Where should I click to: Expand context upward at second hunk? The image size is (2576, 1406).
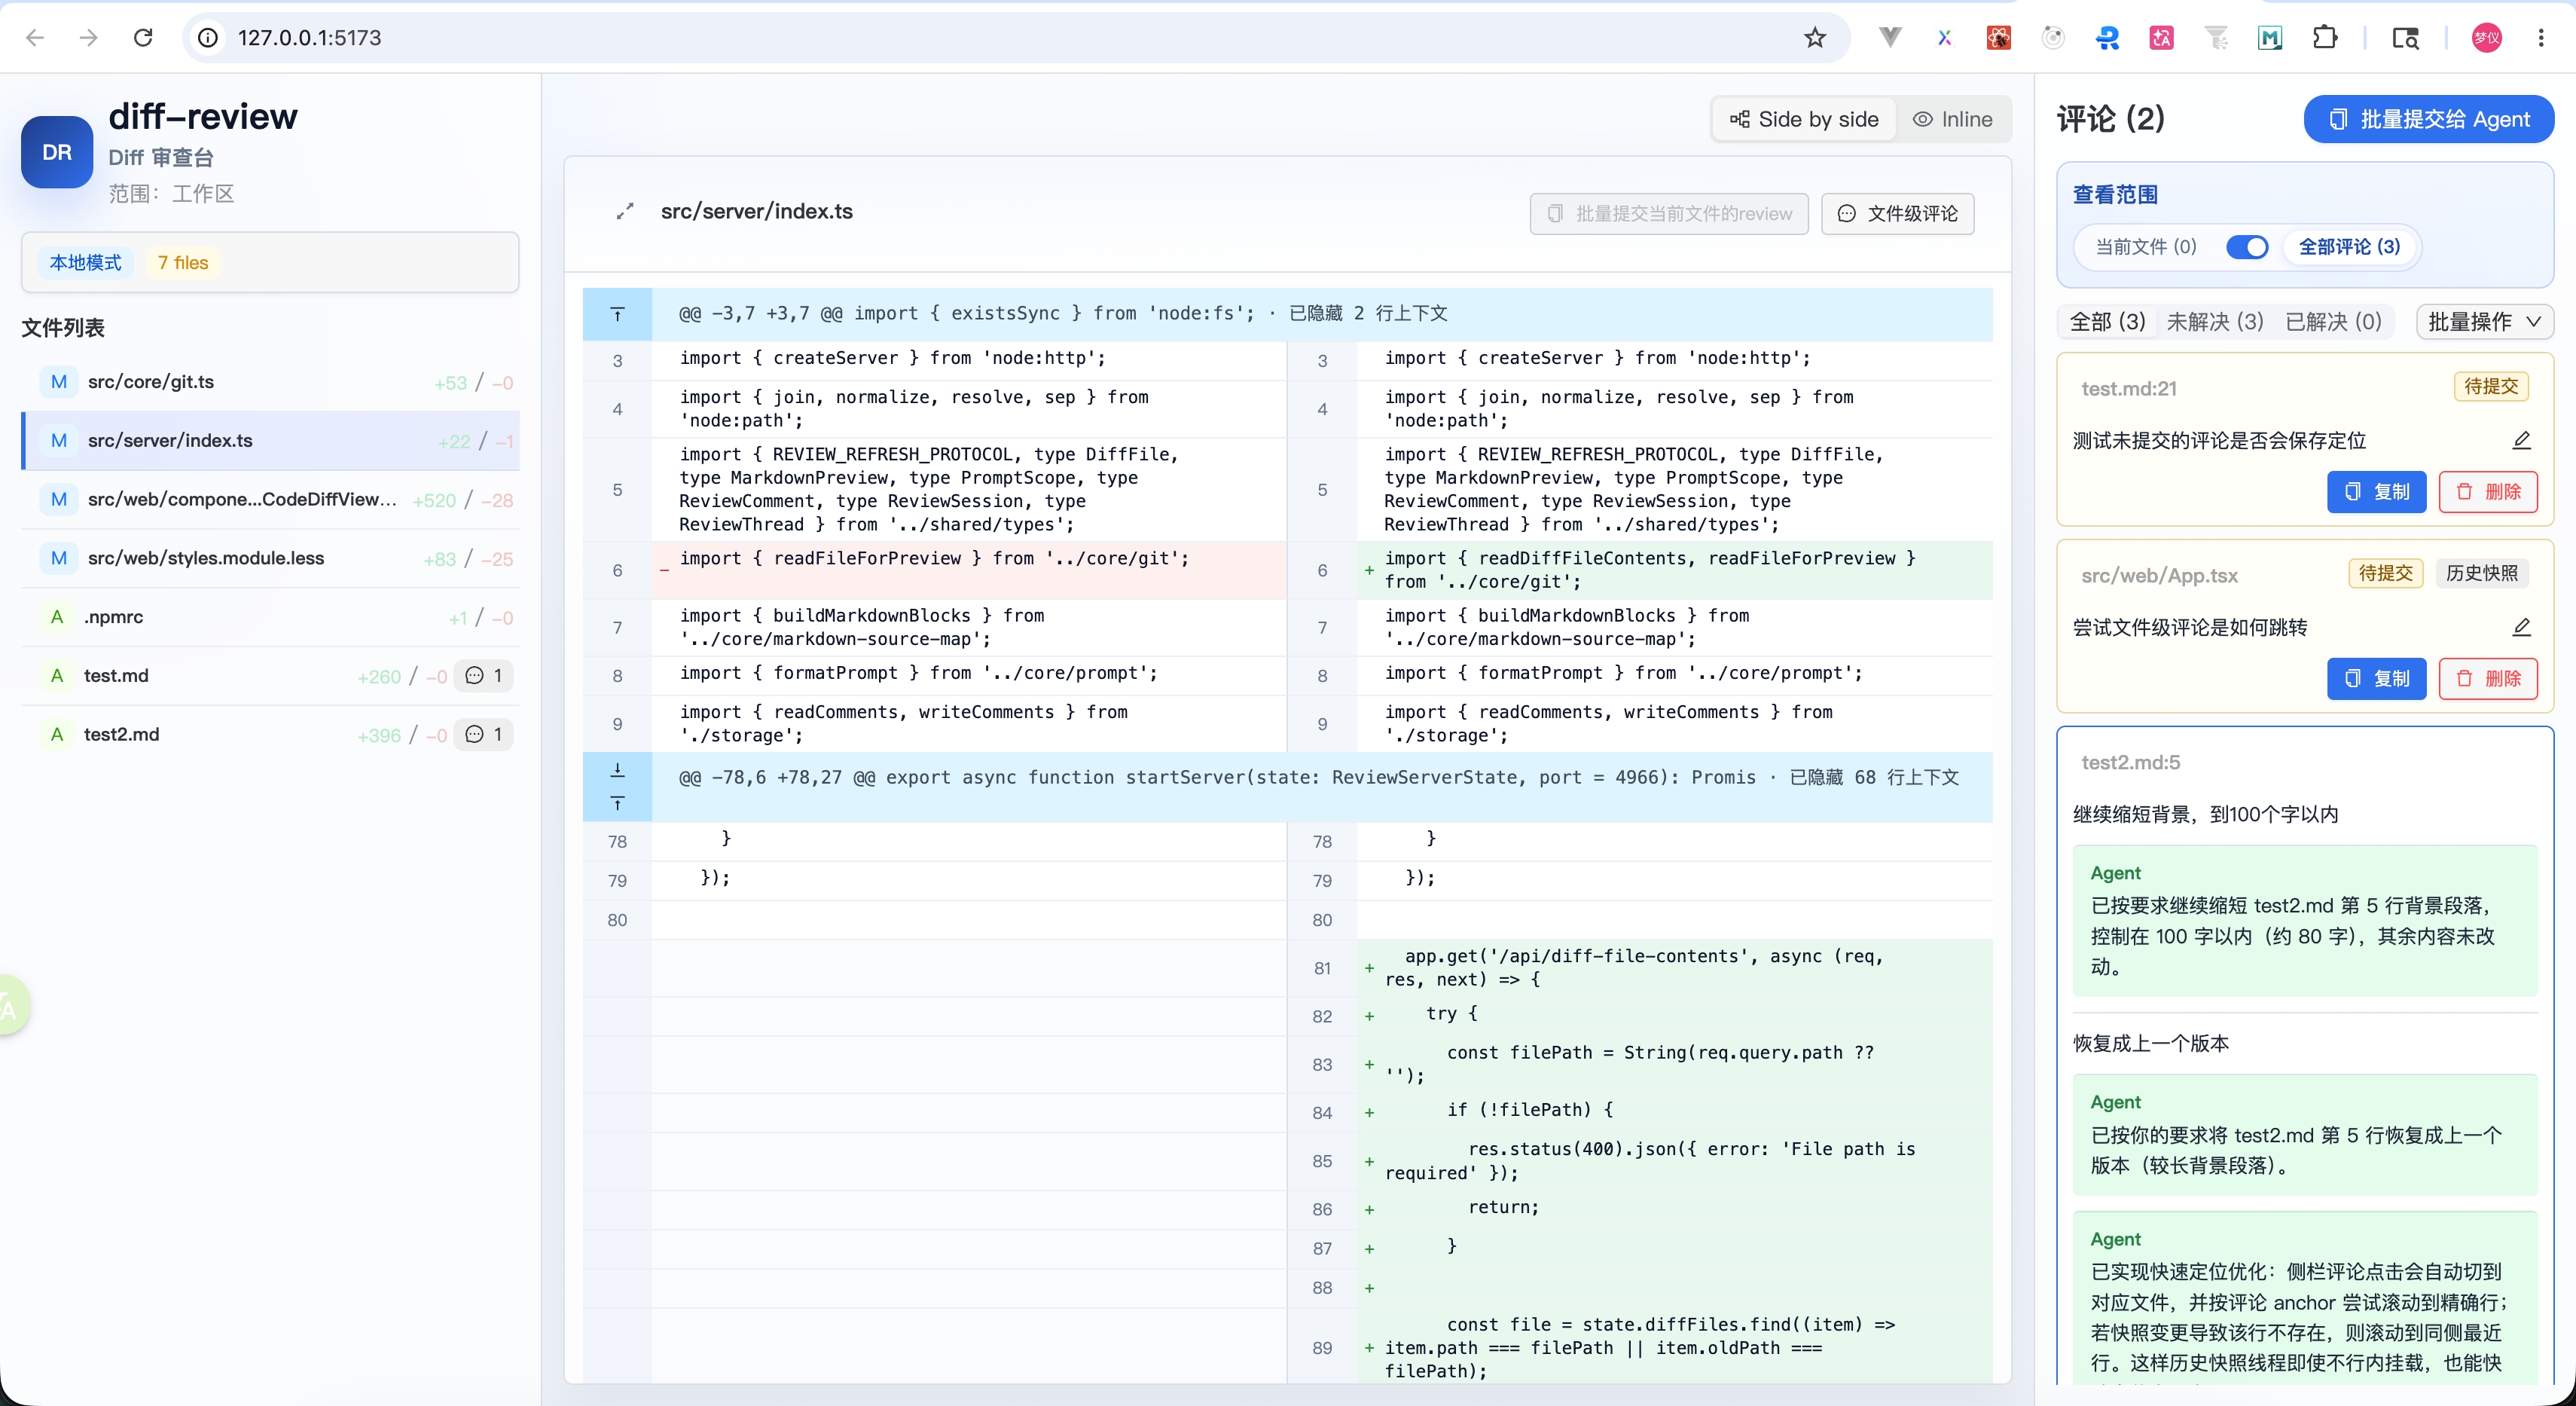tap(617, 804)
